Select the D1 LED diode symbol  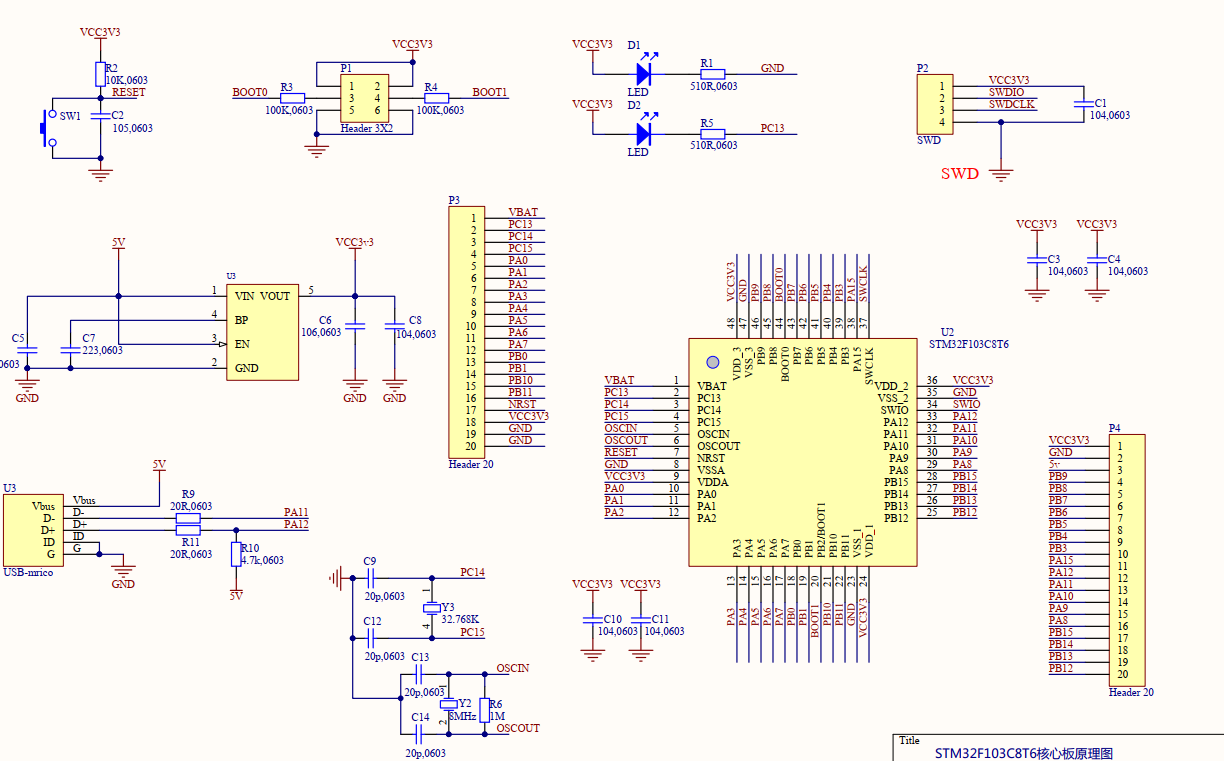click(x=643, y=73)
